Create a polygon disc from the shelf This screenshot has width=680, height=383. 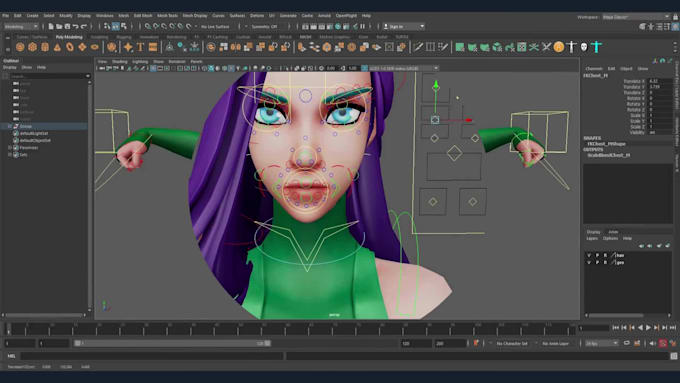point(95,47)
